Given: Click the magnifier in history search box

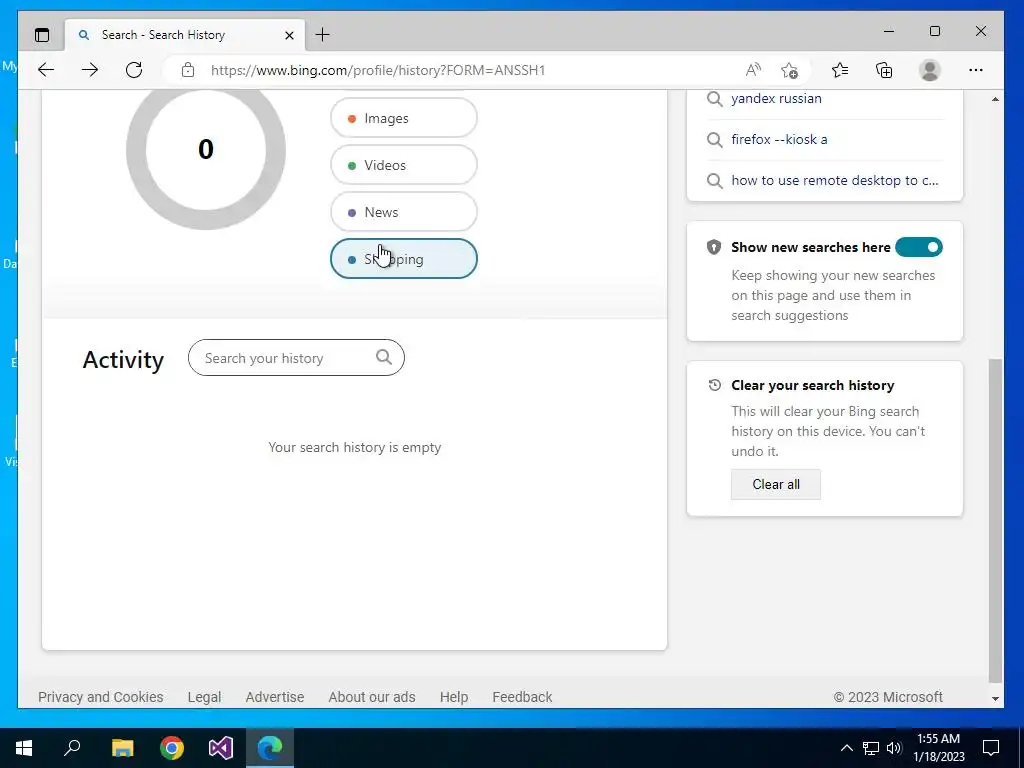Looking at the screenshot, I should 384,357.
